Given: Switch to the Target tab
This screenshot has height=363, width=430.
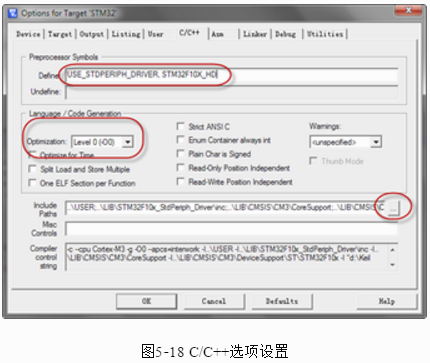Looking at the screenshot, I should coord(60,34).
